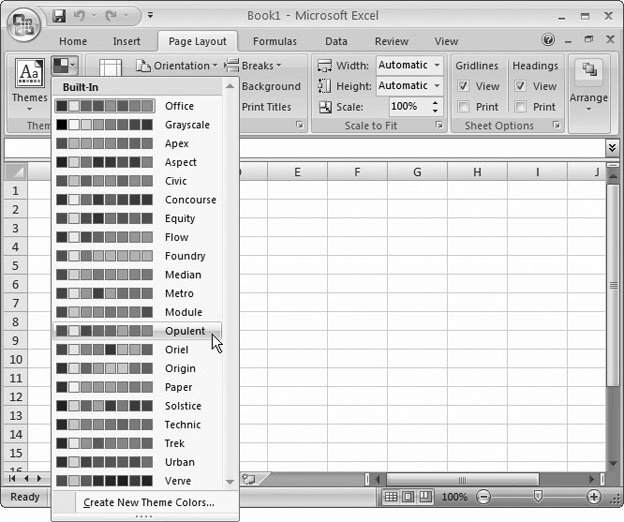624x522 pixels.
Task: Click the Office button orb
Action: [24, 22]
